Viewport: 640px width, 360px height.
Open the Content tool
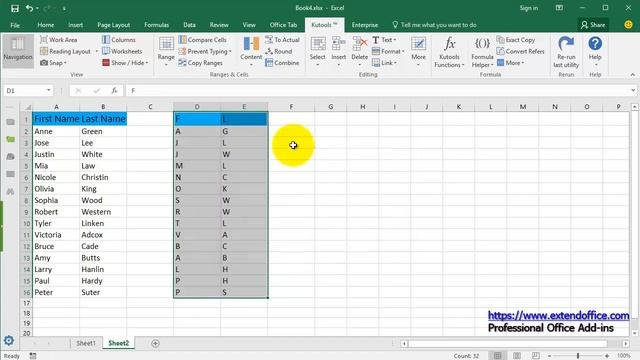point(251,52)
